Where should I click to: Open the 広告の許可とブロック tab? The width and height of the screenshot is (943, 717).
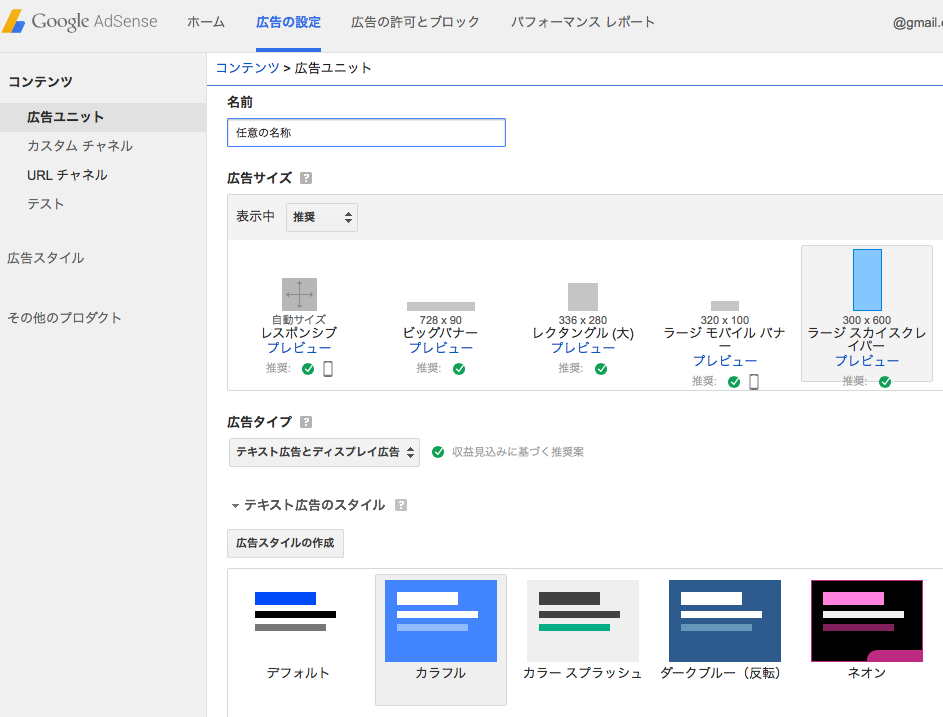click(415, 22)
